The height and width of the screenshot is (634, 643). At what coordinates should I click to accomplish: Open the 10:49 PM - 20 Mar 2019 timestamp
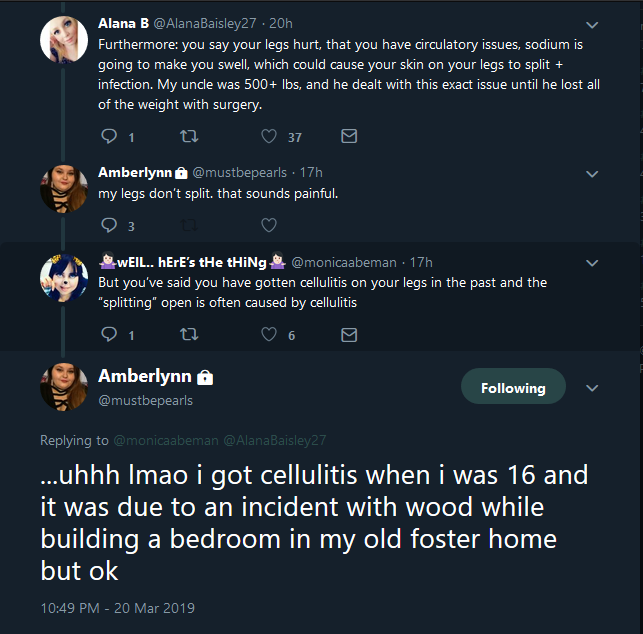point(118,608)
